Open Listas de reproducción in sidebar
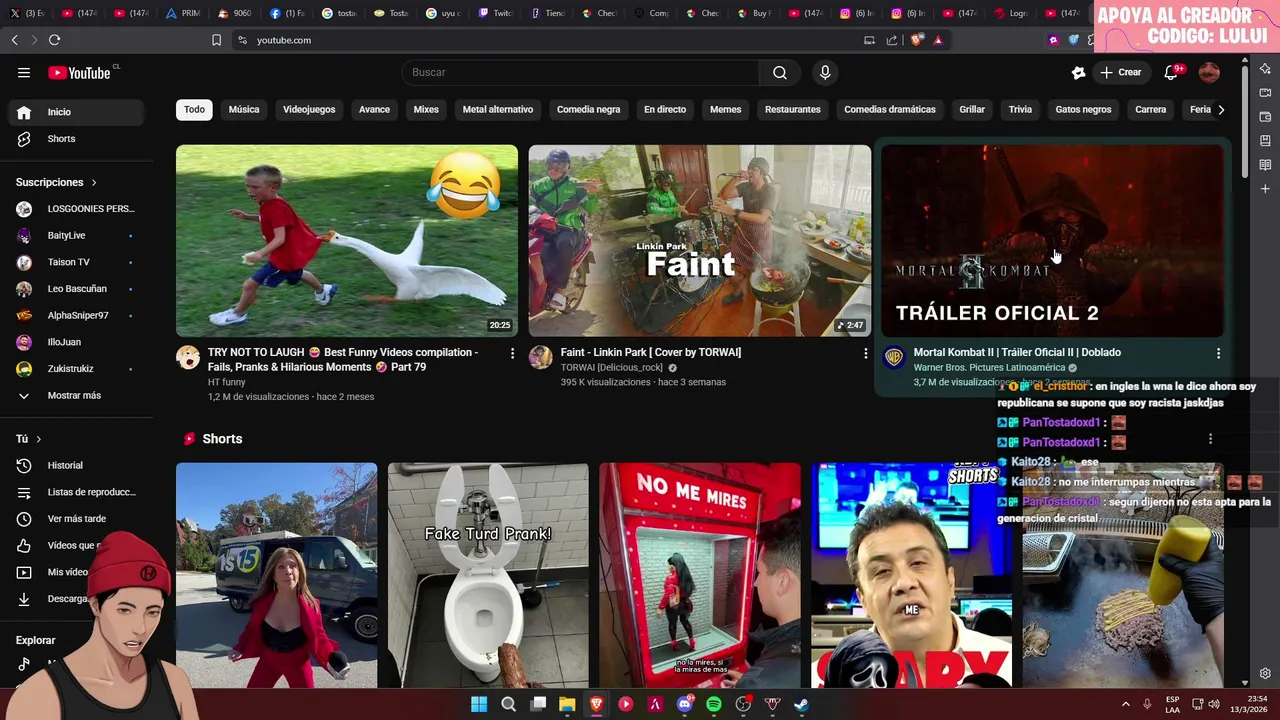This screenshot has width=1280, height=720. pyautogui.click(x=75, y=492)
